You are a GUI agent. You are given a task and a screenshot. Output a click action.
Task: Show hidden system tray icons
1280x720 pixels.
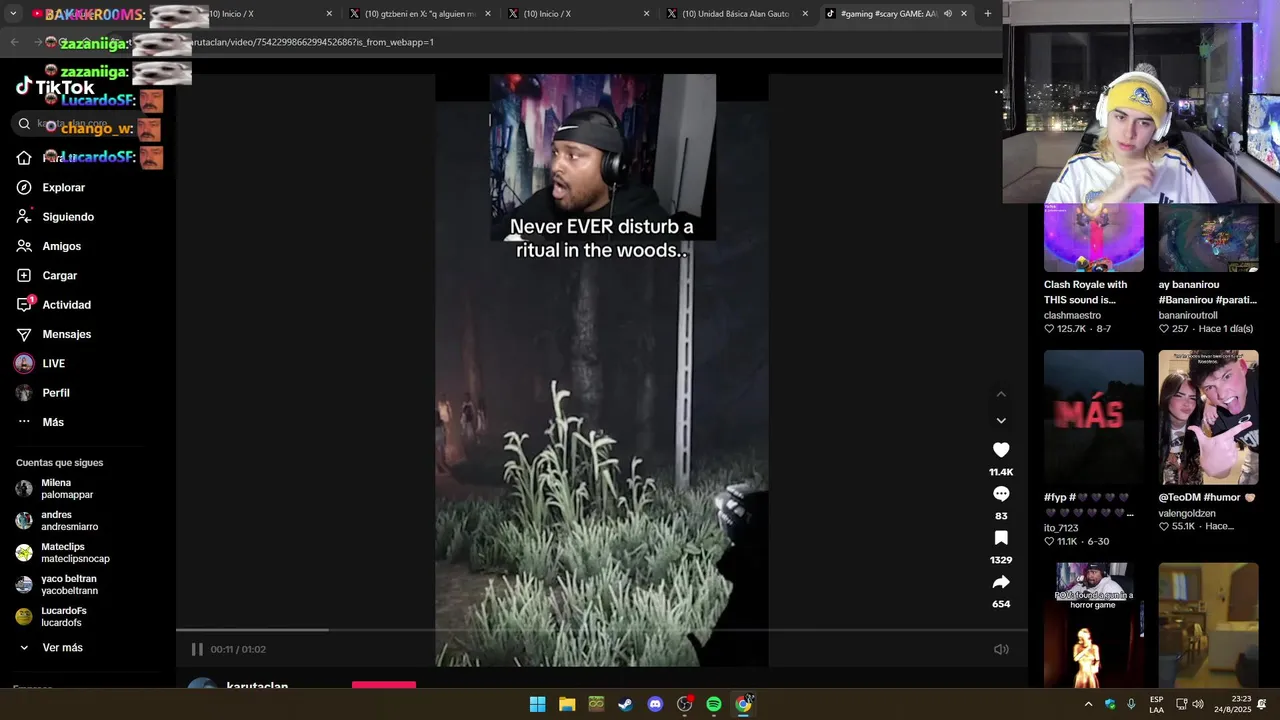1088,704
